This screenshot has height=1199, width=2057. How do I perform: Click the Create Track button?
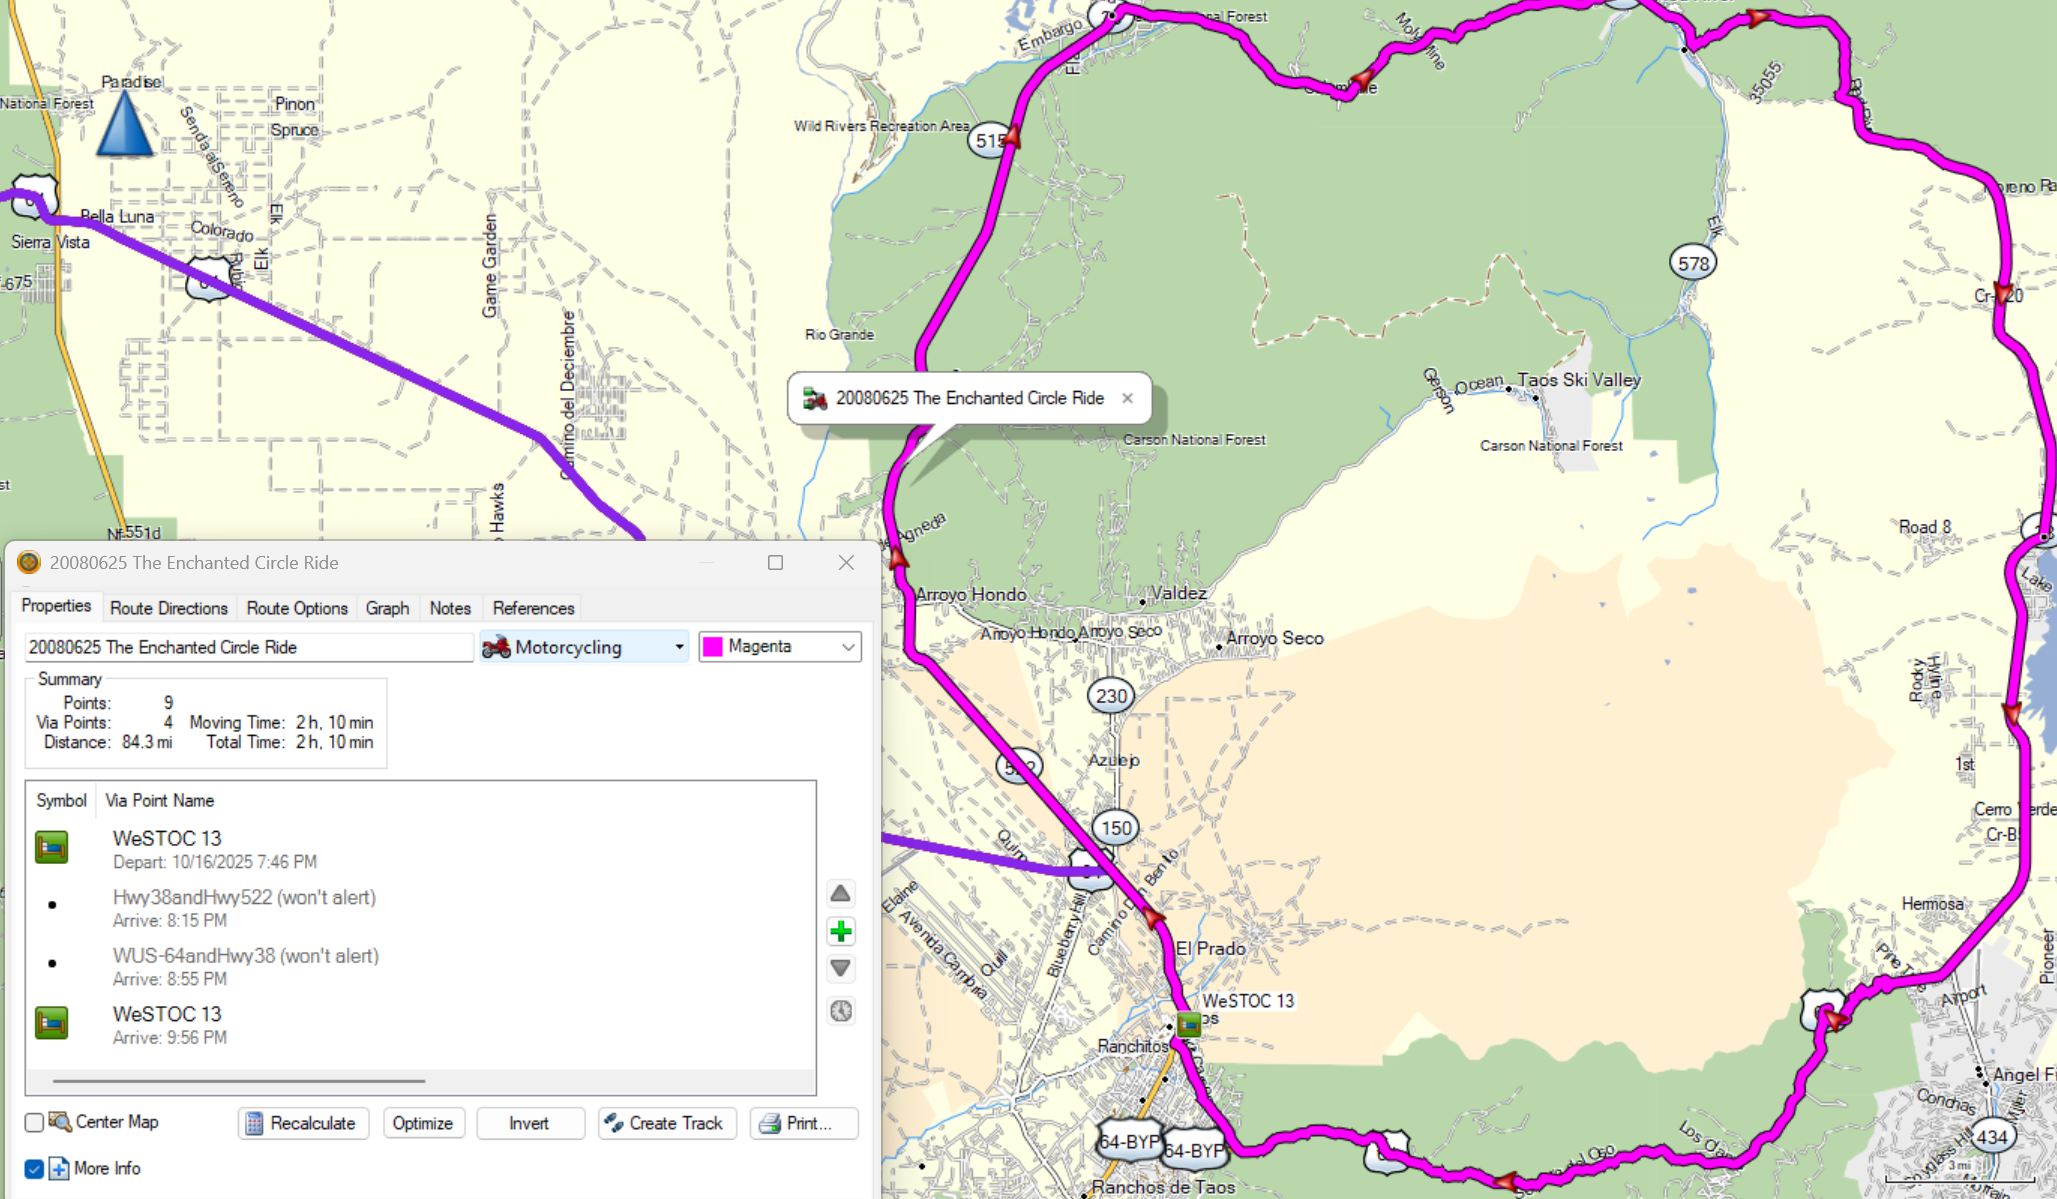click(x=666, y=1123)
